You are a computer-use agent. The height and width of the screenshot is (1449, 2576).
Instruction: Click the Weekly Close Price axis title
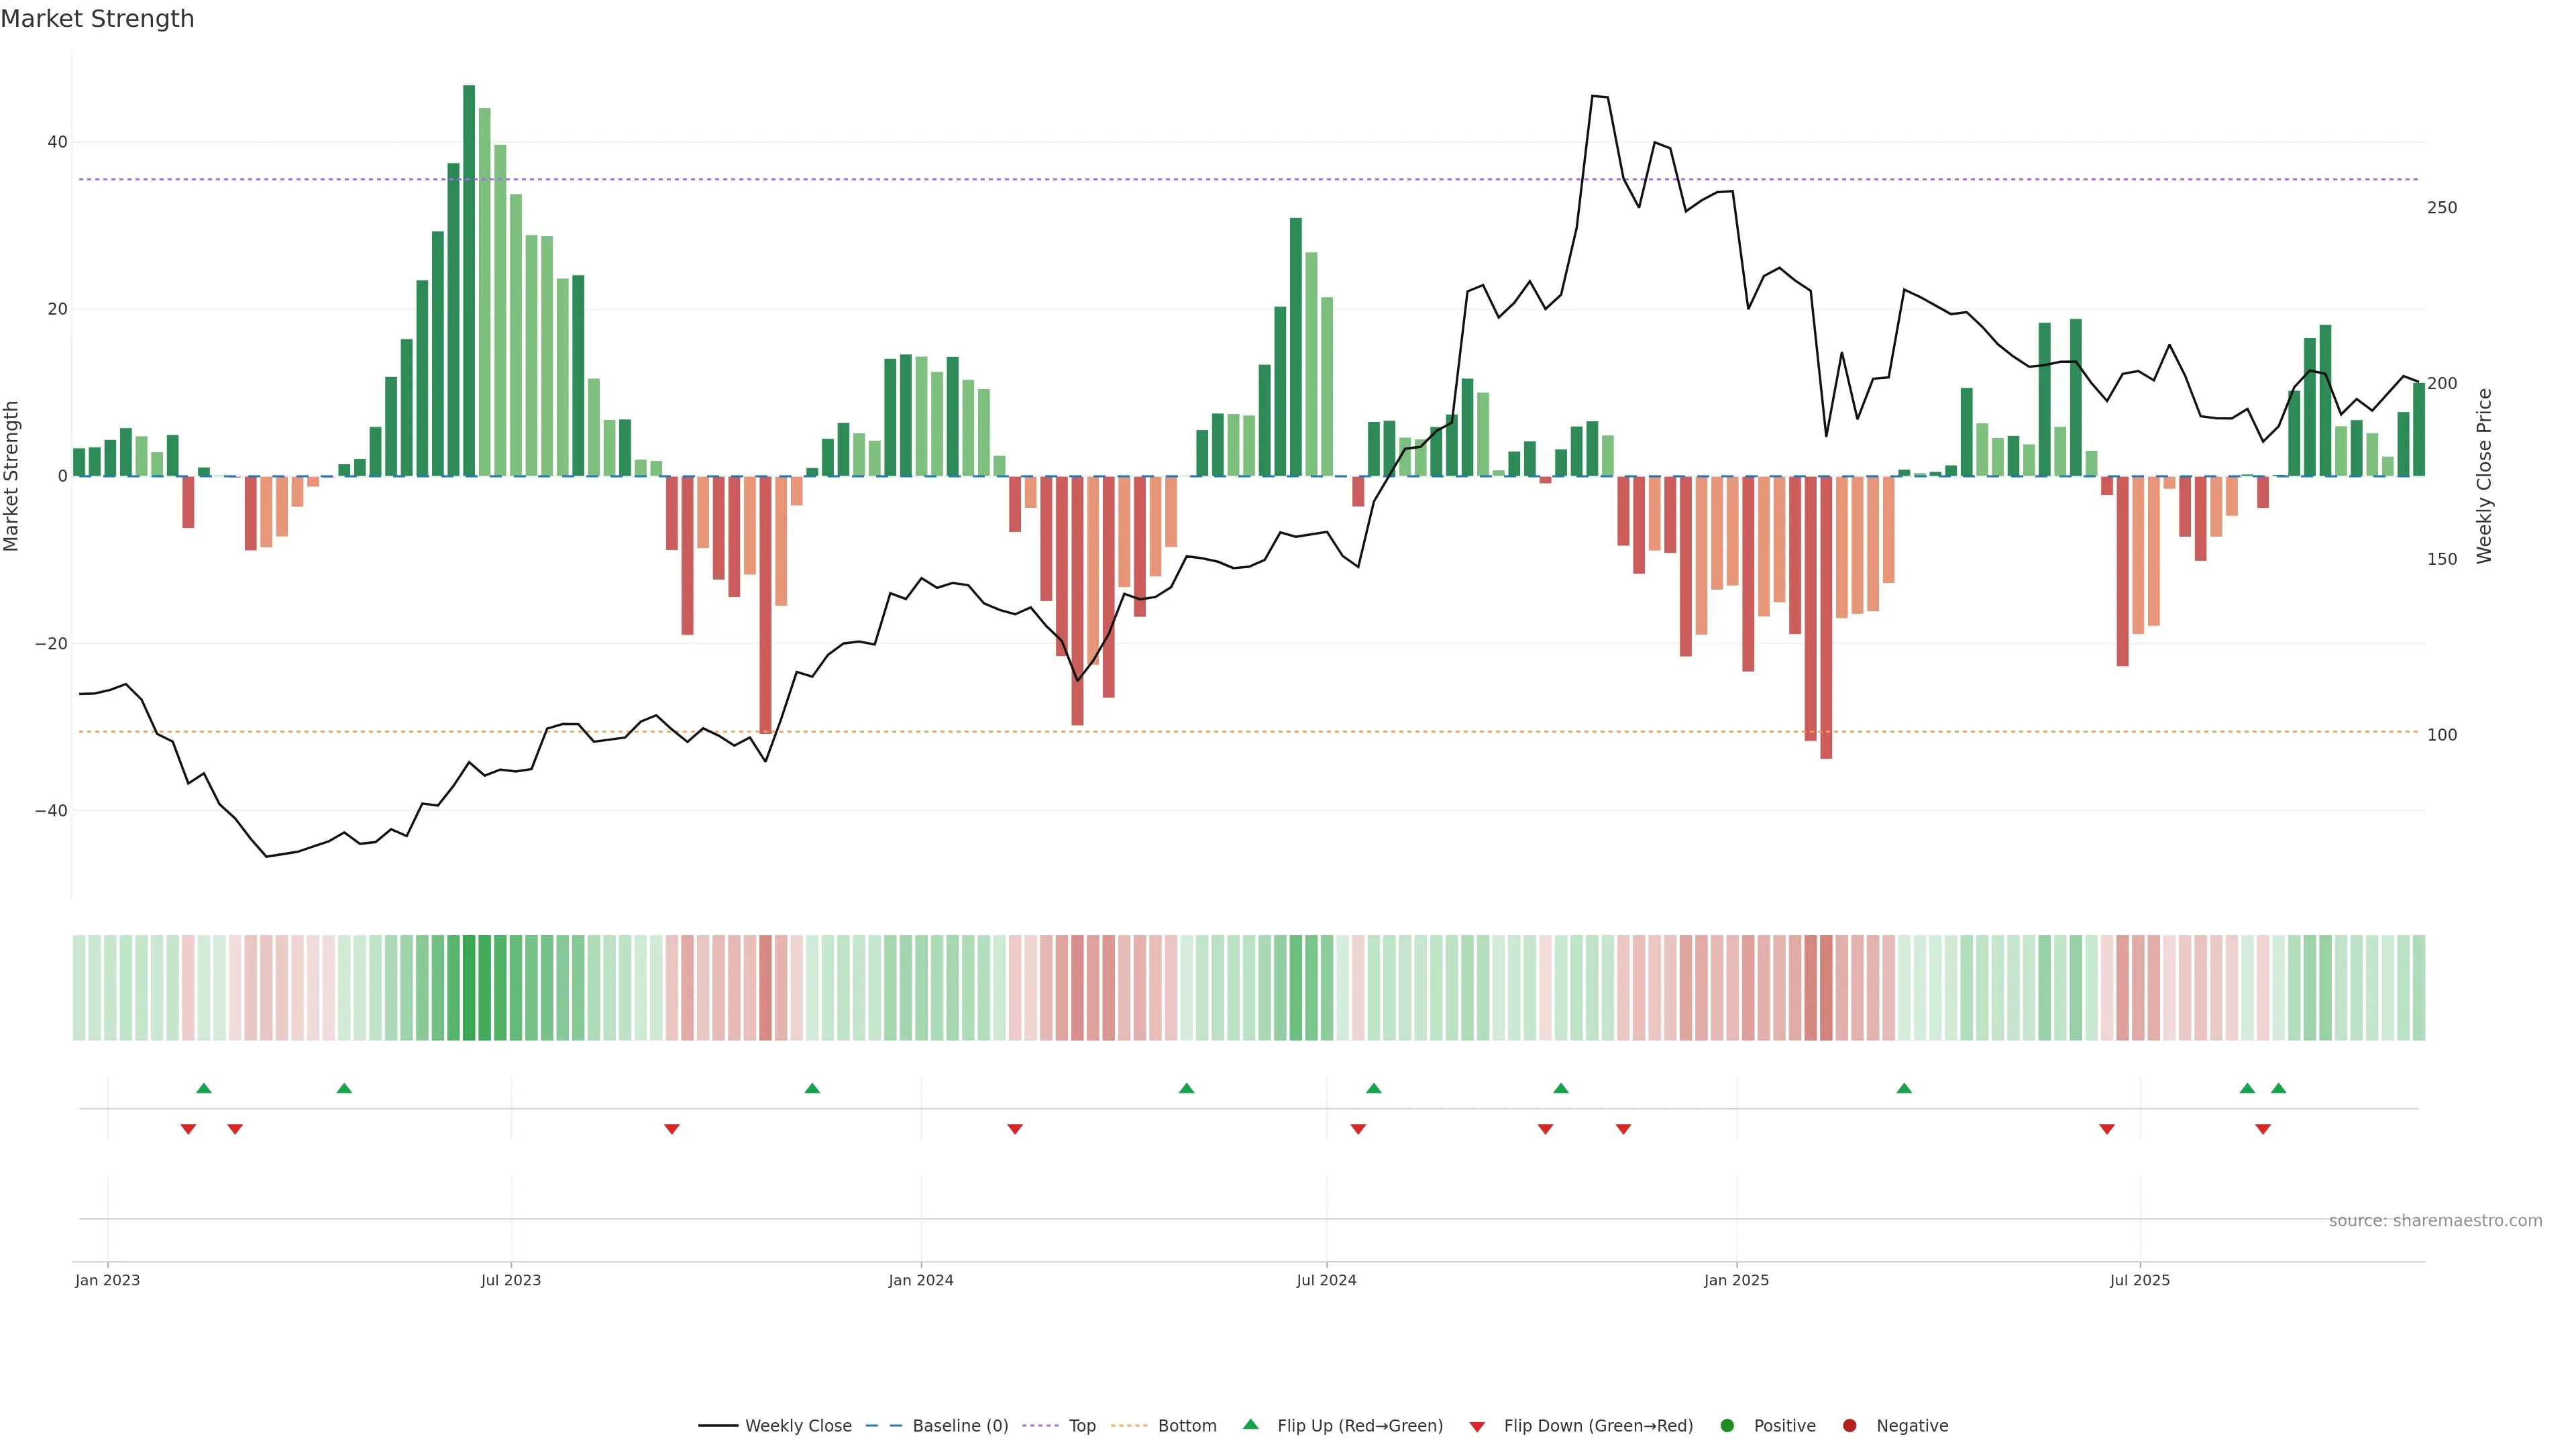click(x=2484, y=476)
